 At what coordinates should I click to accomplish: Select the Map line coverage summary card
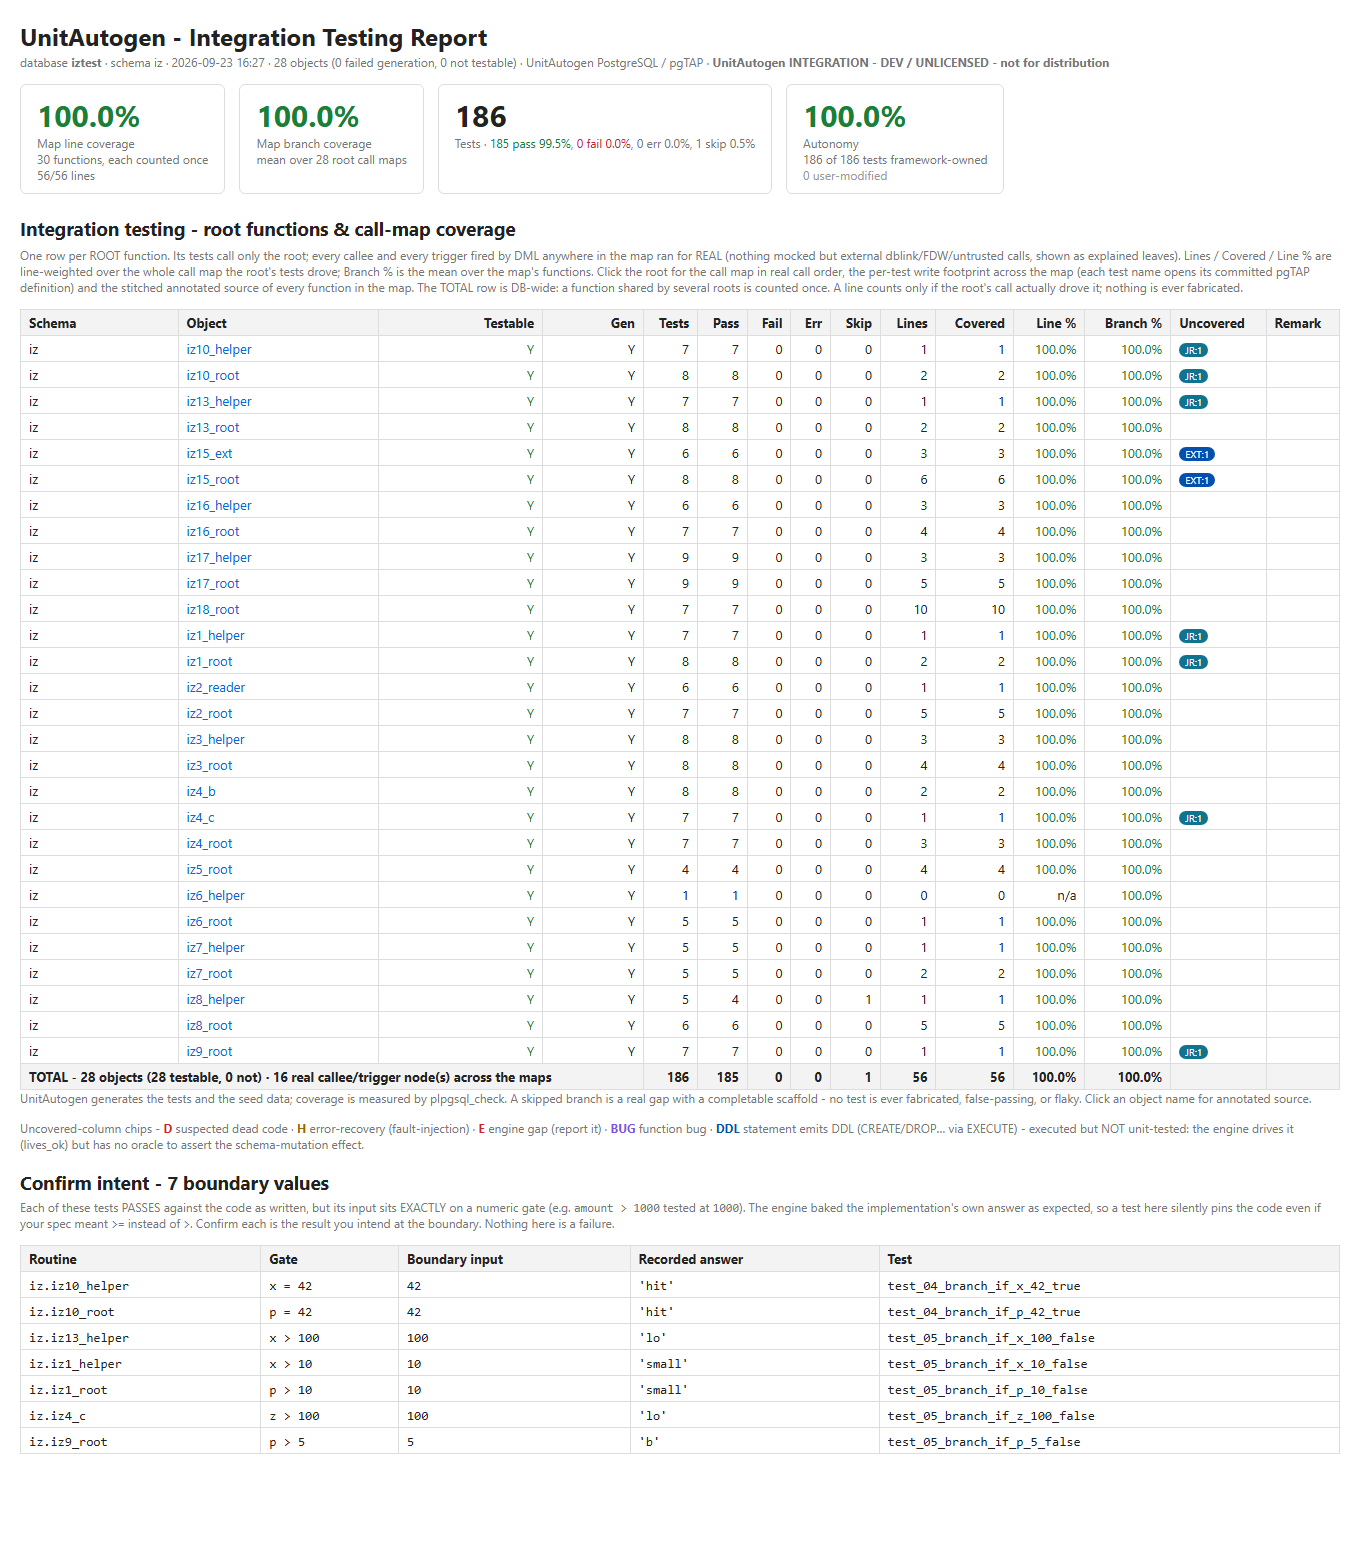pyautogui.click(x=123, y=139)
